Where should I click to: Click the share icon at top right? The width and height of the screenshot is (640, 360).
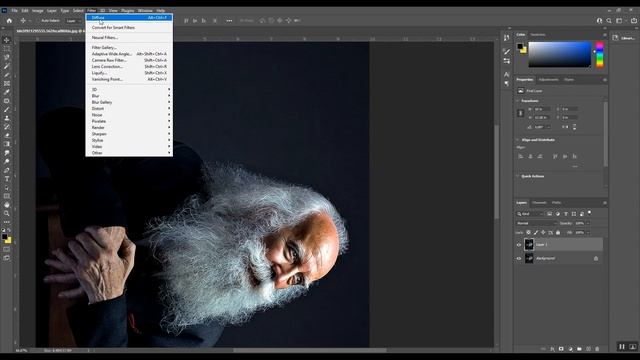click(x=634, y=20)
